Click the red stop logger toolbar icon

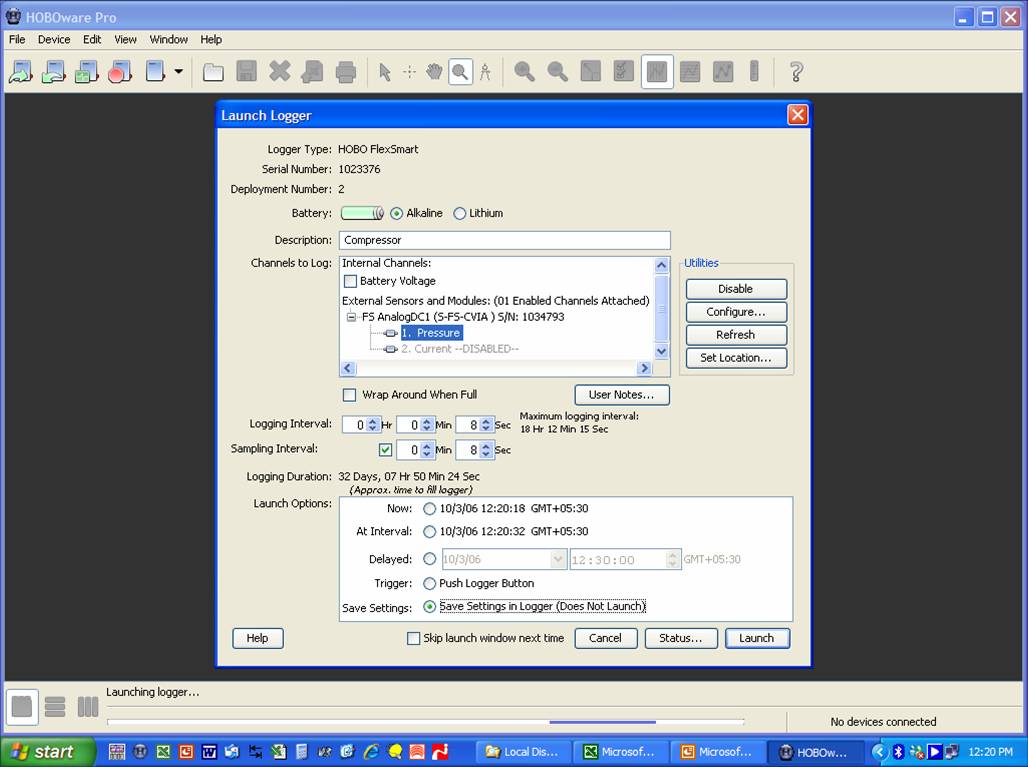(x=120, y=72)
